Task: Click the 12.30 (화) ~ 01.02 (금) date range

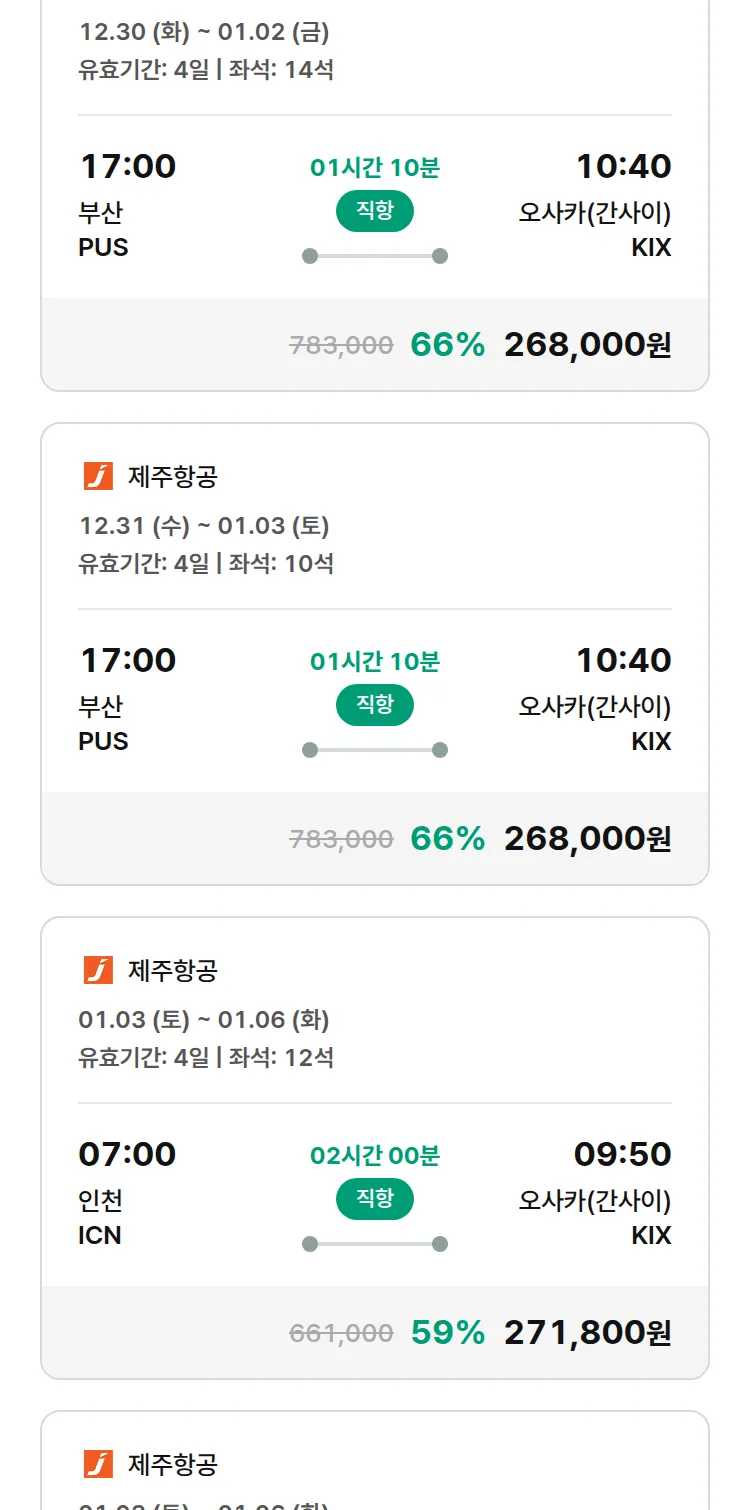Action: (204, 32)
